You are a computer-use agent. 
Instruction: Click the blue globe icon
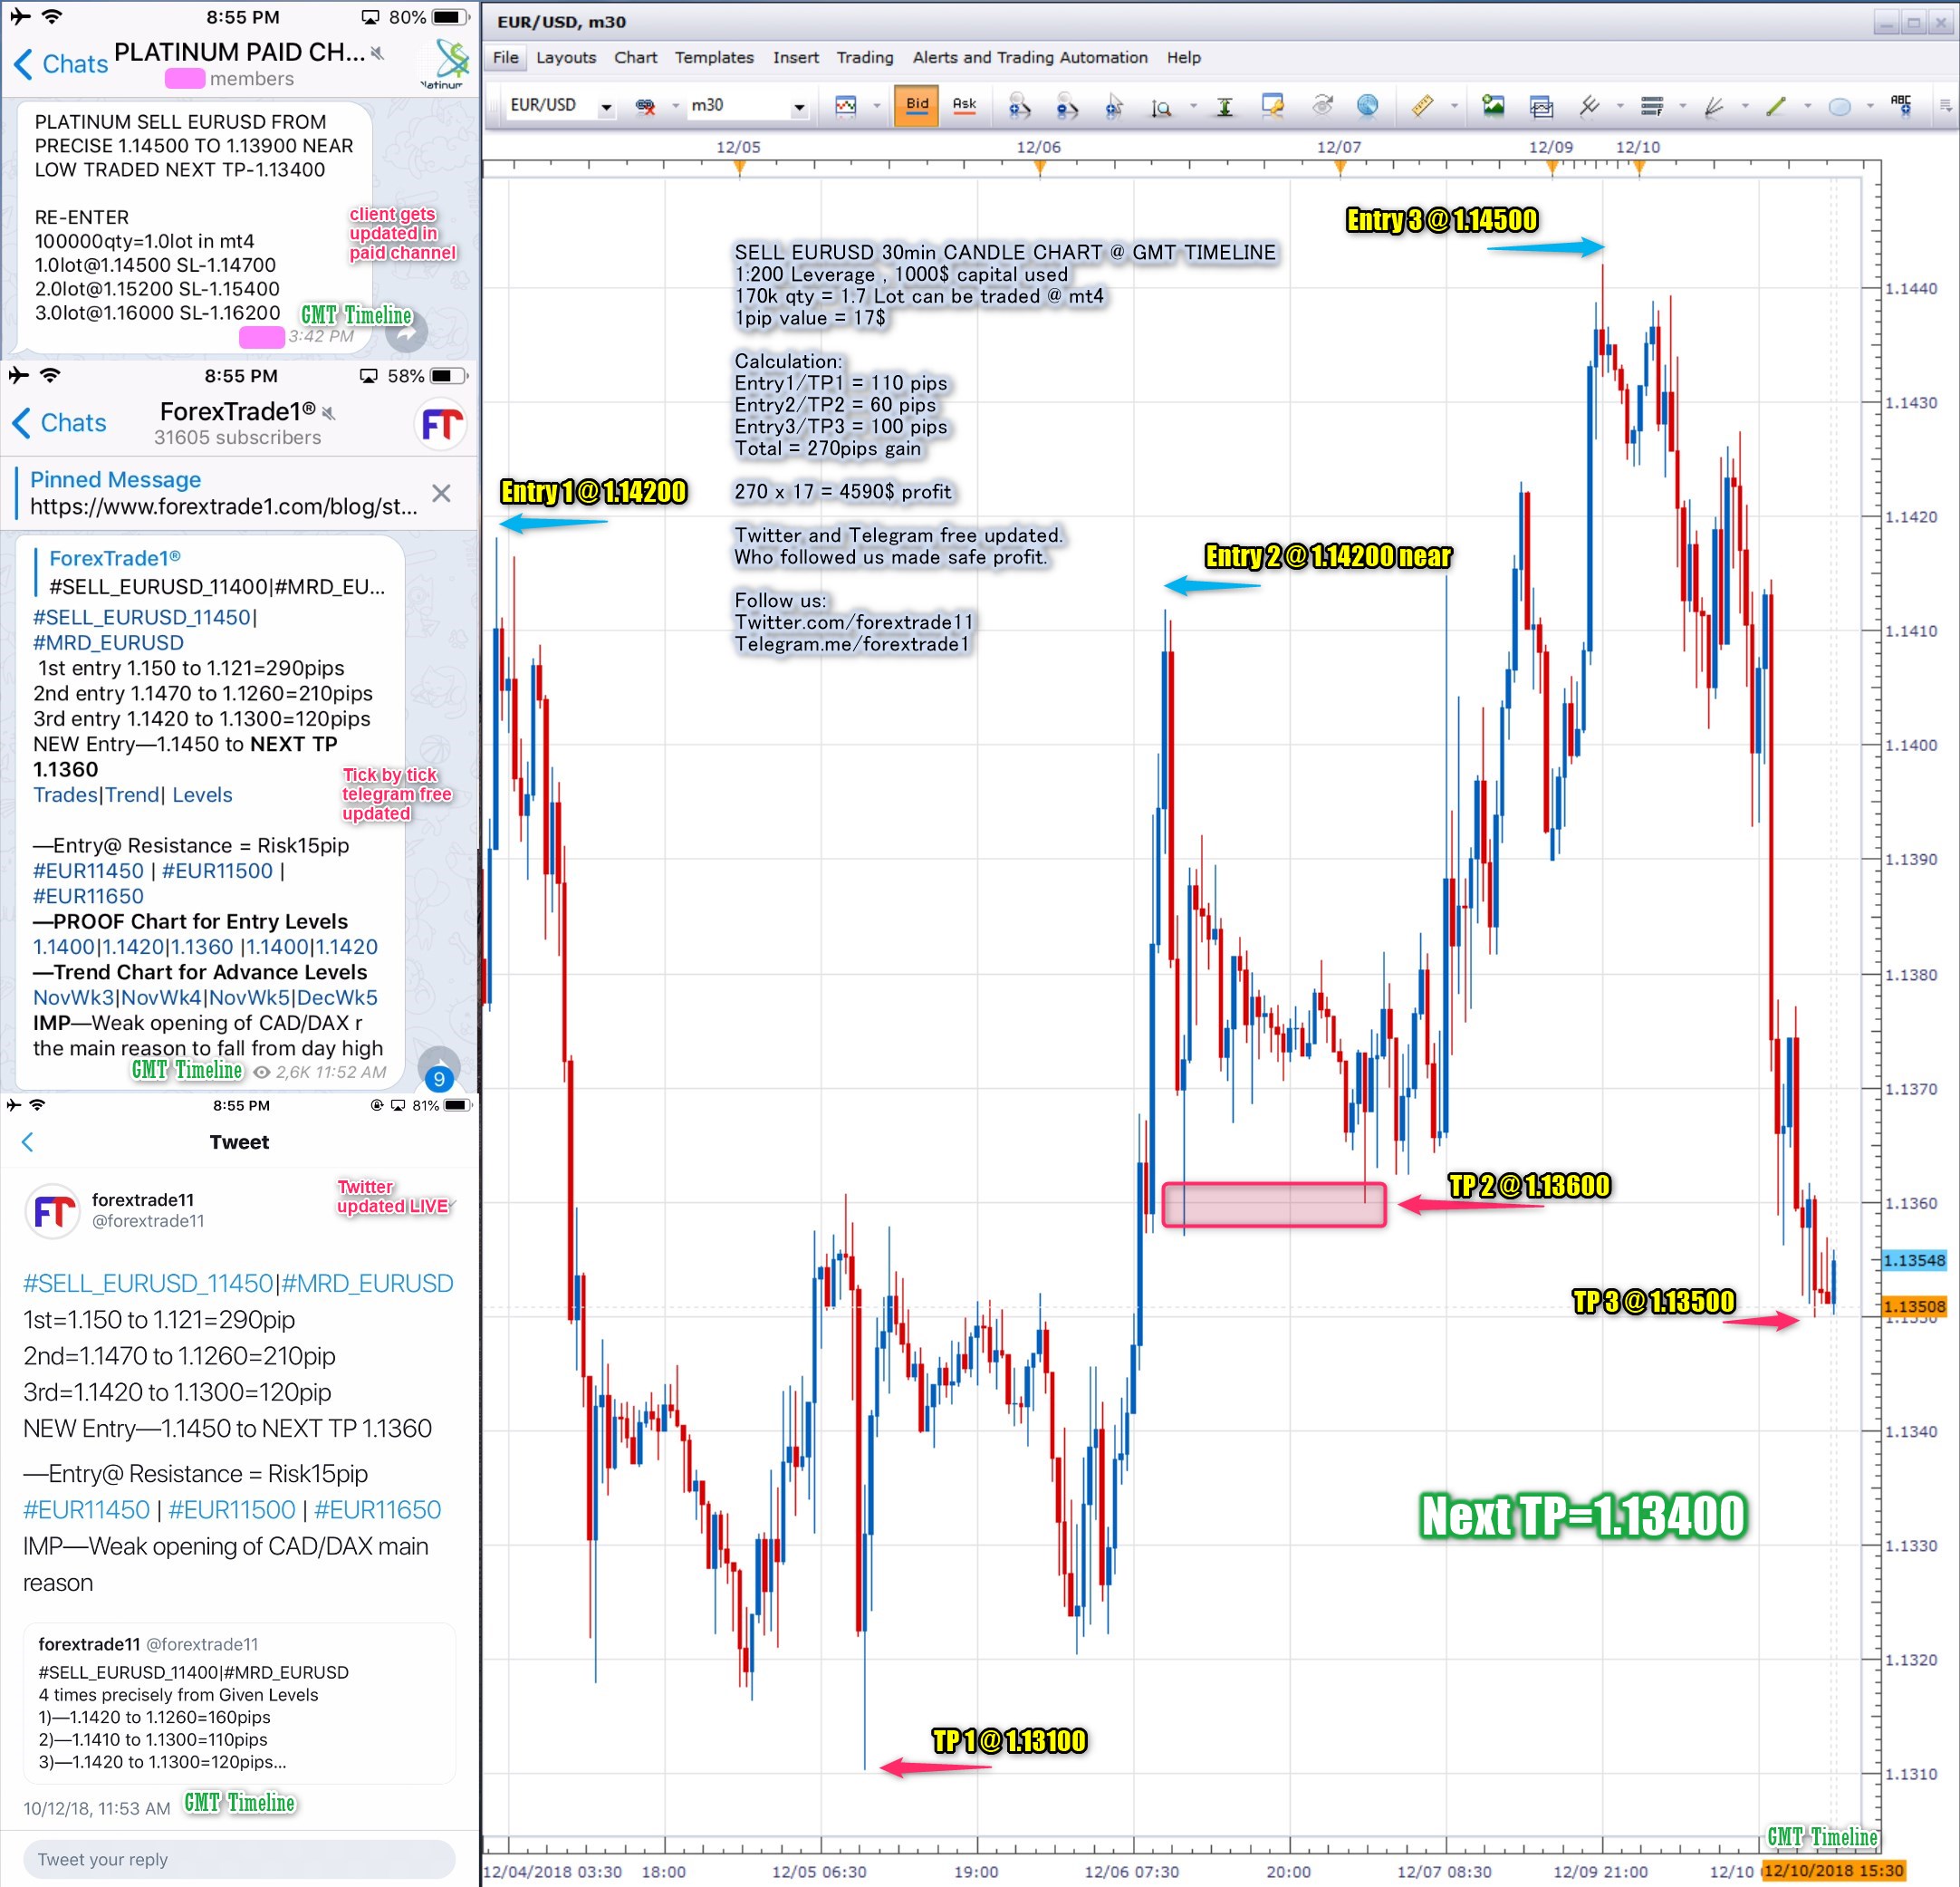1368,106
